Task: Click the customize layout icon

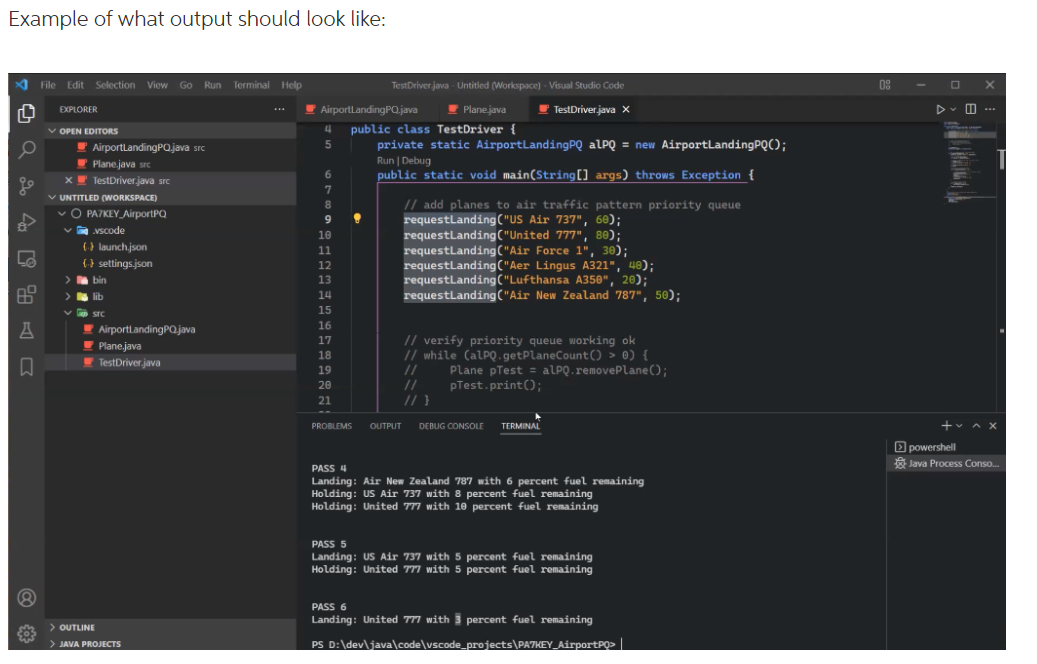Action: [885, 85]
